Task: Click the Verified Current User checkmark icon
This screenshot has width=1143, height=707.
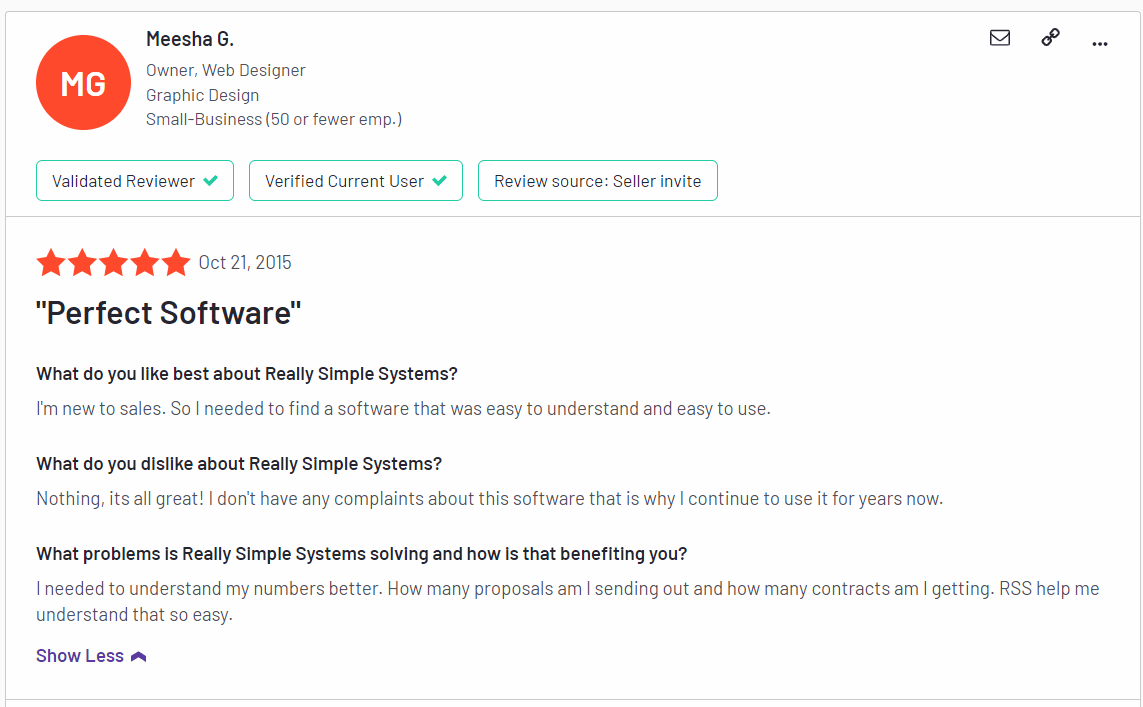Action: [x=440, y=181]
